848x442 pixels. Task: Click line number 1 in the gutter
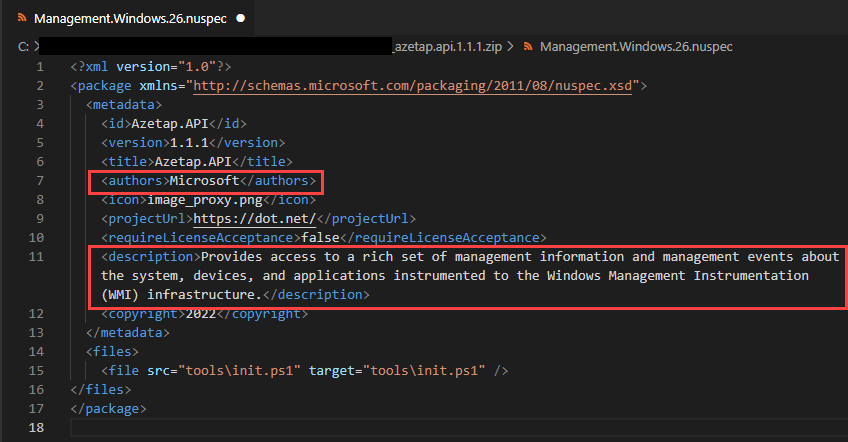coord(40,67)
